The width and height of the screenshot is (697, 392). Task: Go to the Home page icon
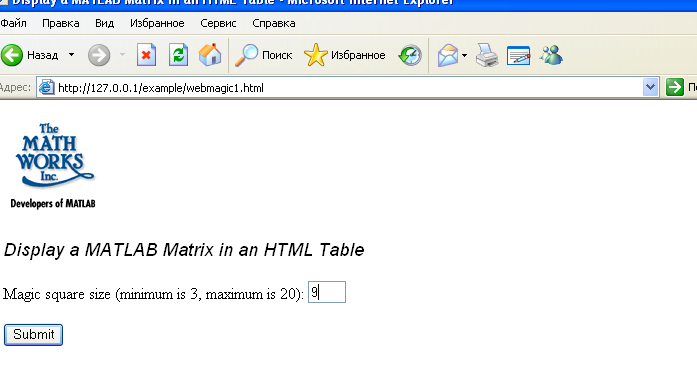210,55
